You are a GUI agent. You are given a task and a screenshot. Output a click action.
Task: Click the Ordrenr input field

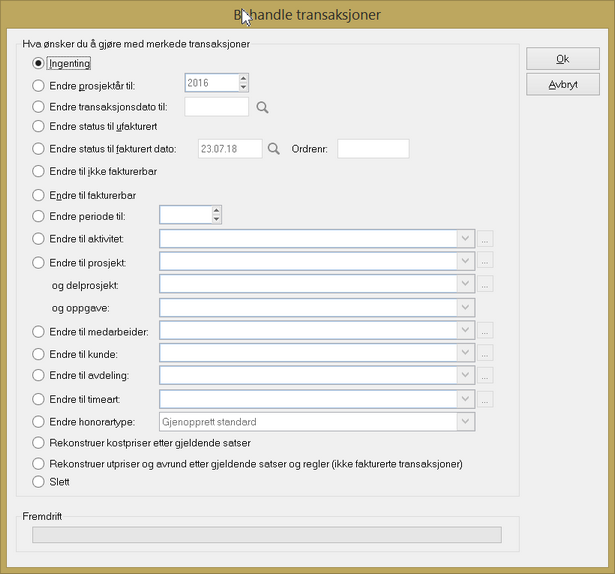[x=373, y=149]
